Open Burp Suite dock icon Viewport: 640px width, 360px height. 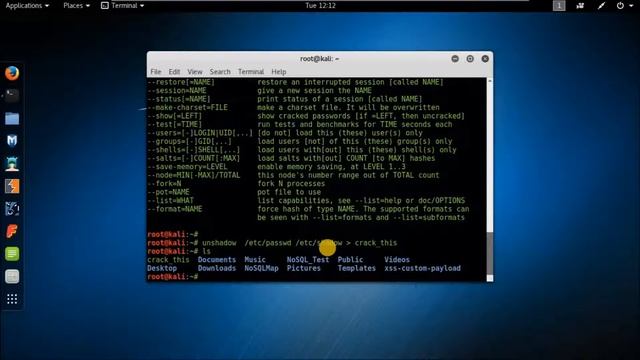[x=12, y=187]
